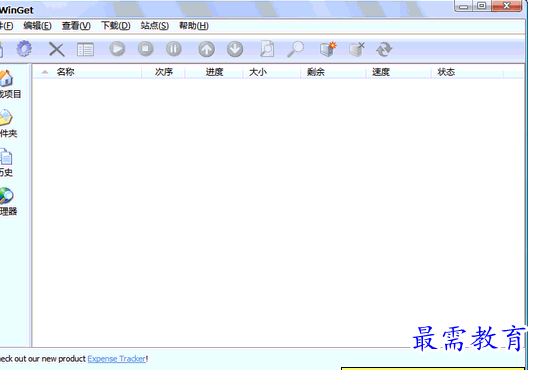This screenshot has width=534, height=370.
Task: Follow the Expense Tracker link
Action: 117,359
